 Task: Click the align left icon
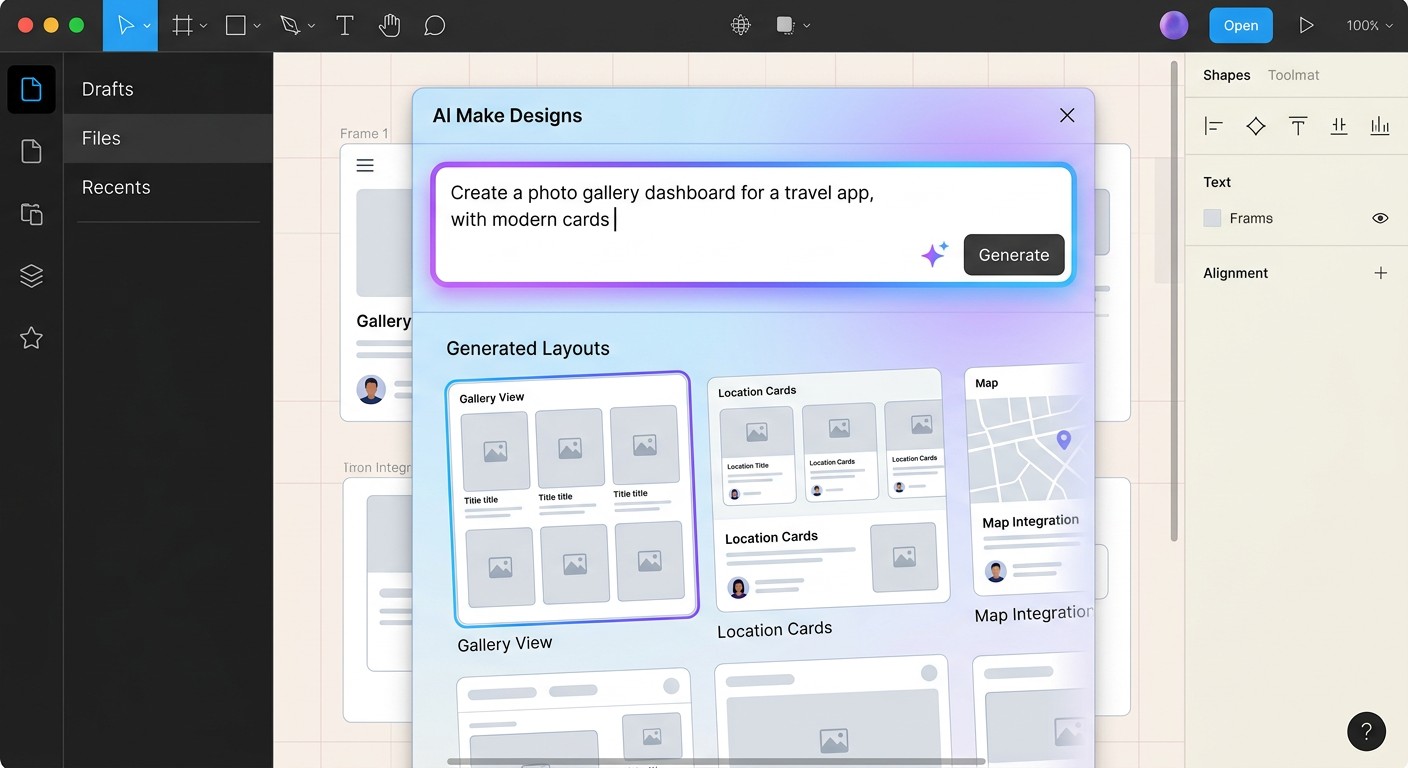1214,126
